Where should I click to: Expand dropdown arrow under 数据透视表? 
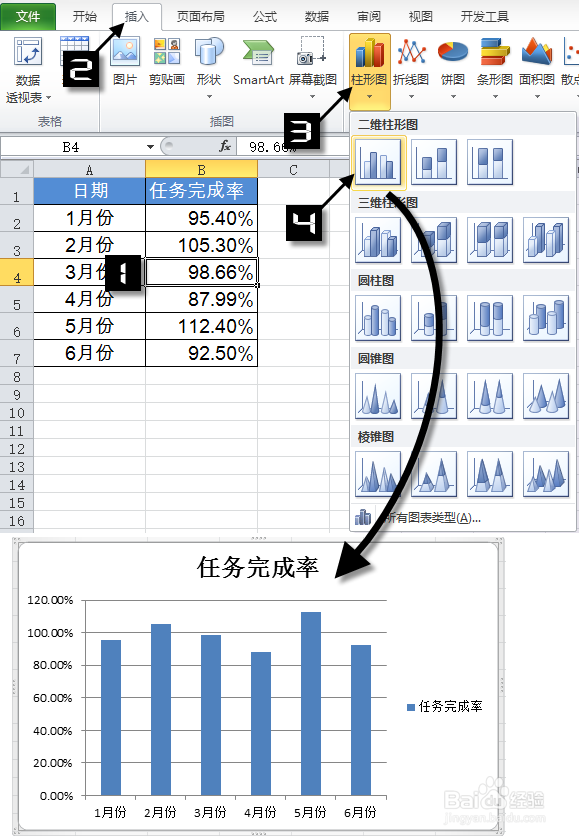(x=48, y=98)
